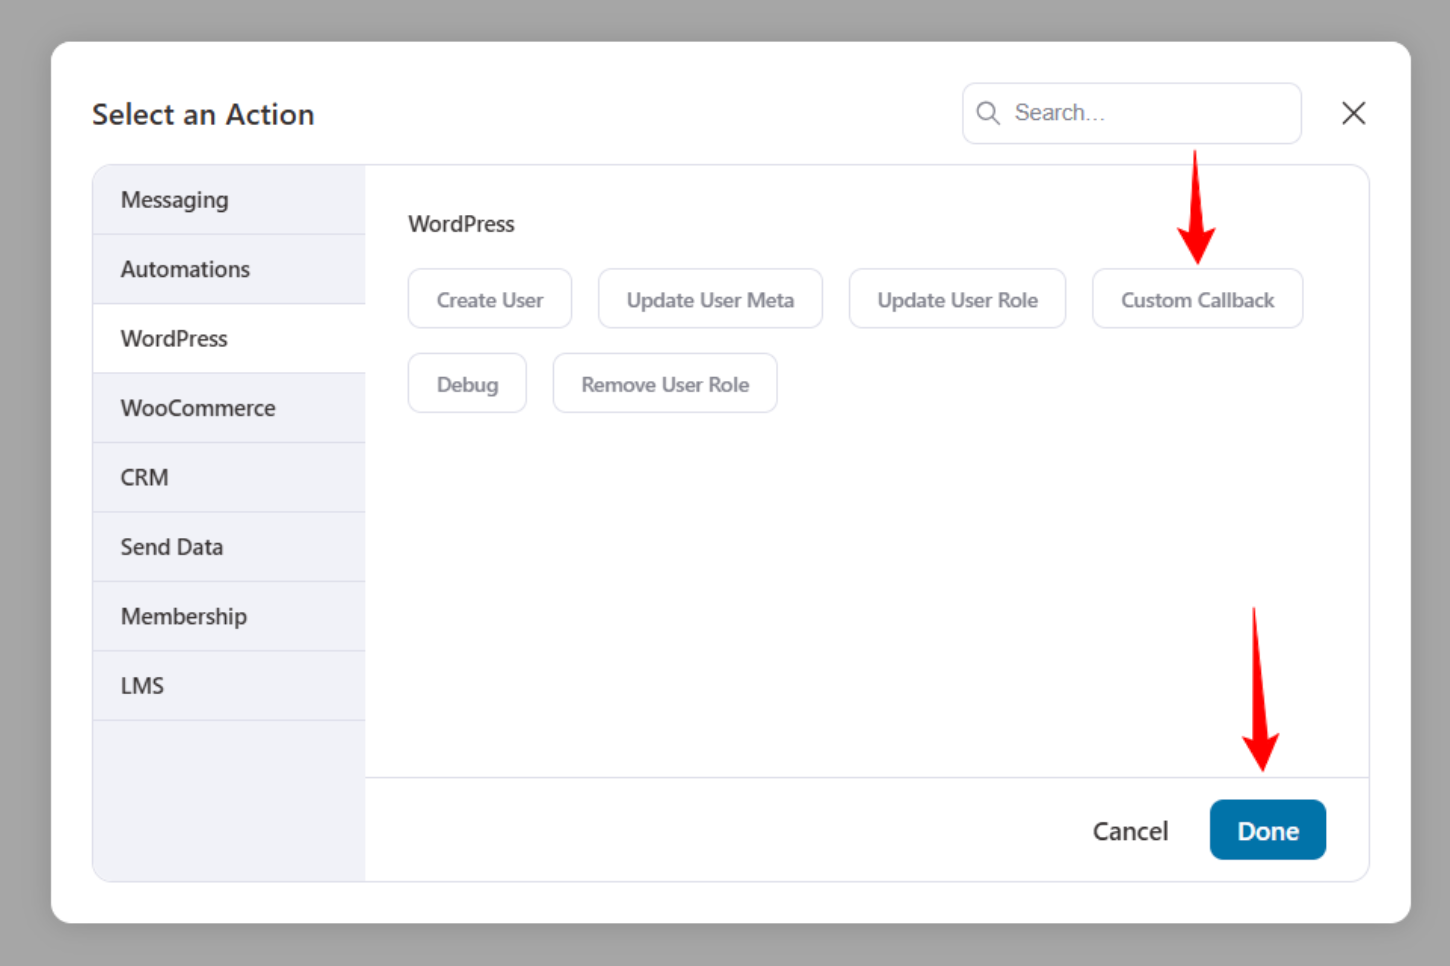
Task: Focus the Search text field
Action: (x=1132, y=113)
